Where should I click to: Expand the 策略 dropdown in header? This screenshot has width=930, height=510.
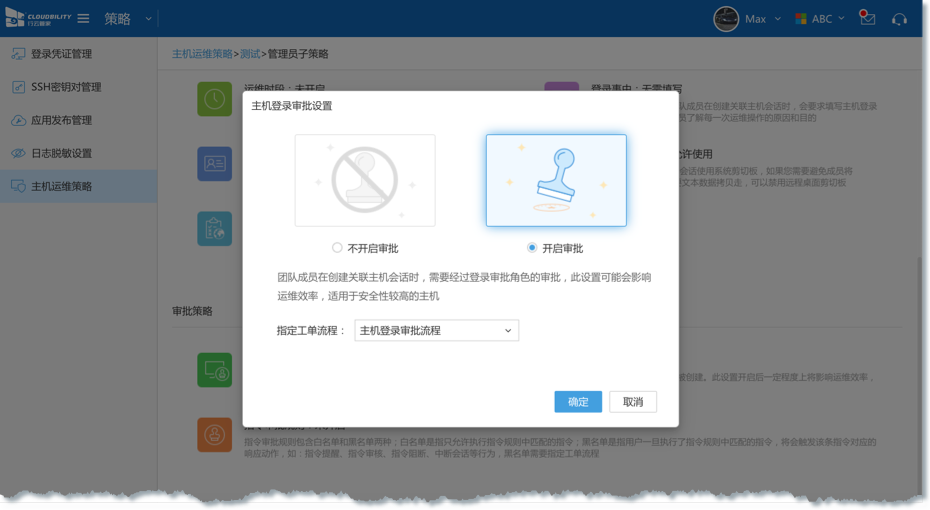pyautogui.click(x=149, y=19)
